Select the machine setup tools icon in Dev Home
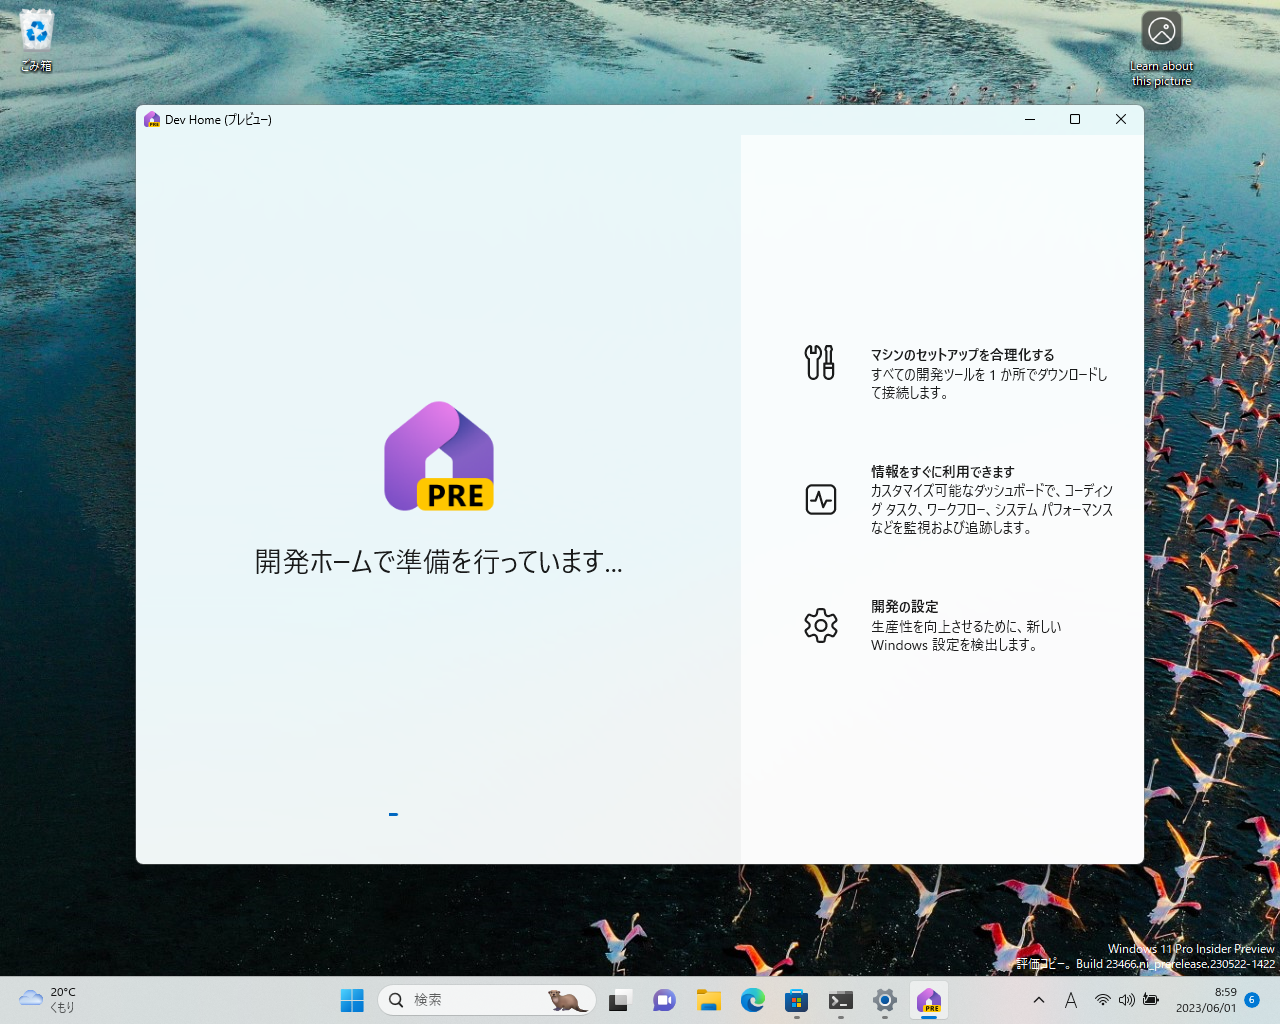The width and height of the screenshot is (1280, 1024). [820, 362]
